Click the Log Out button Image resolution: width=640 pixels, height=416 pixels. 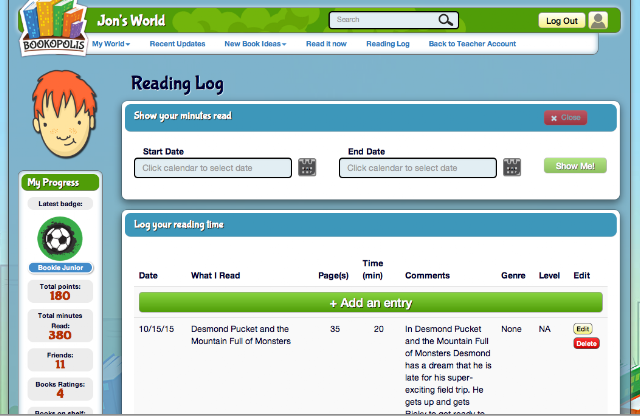(562, 21)
